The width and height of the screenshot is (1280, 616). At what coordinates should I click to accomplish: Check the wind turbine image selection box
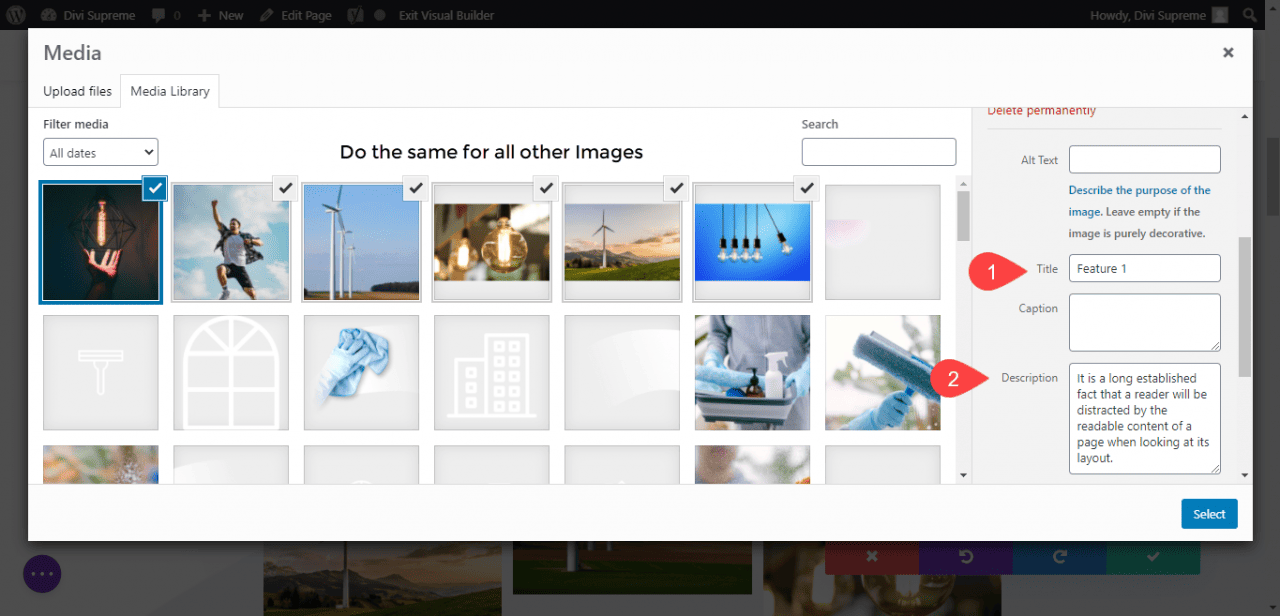point(415,188)
